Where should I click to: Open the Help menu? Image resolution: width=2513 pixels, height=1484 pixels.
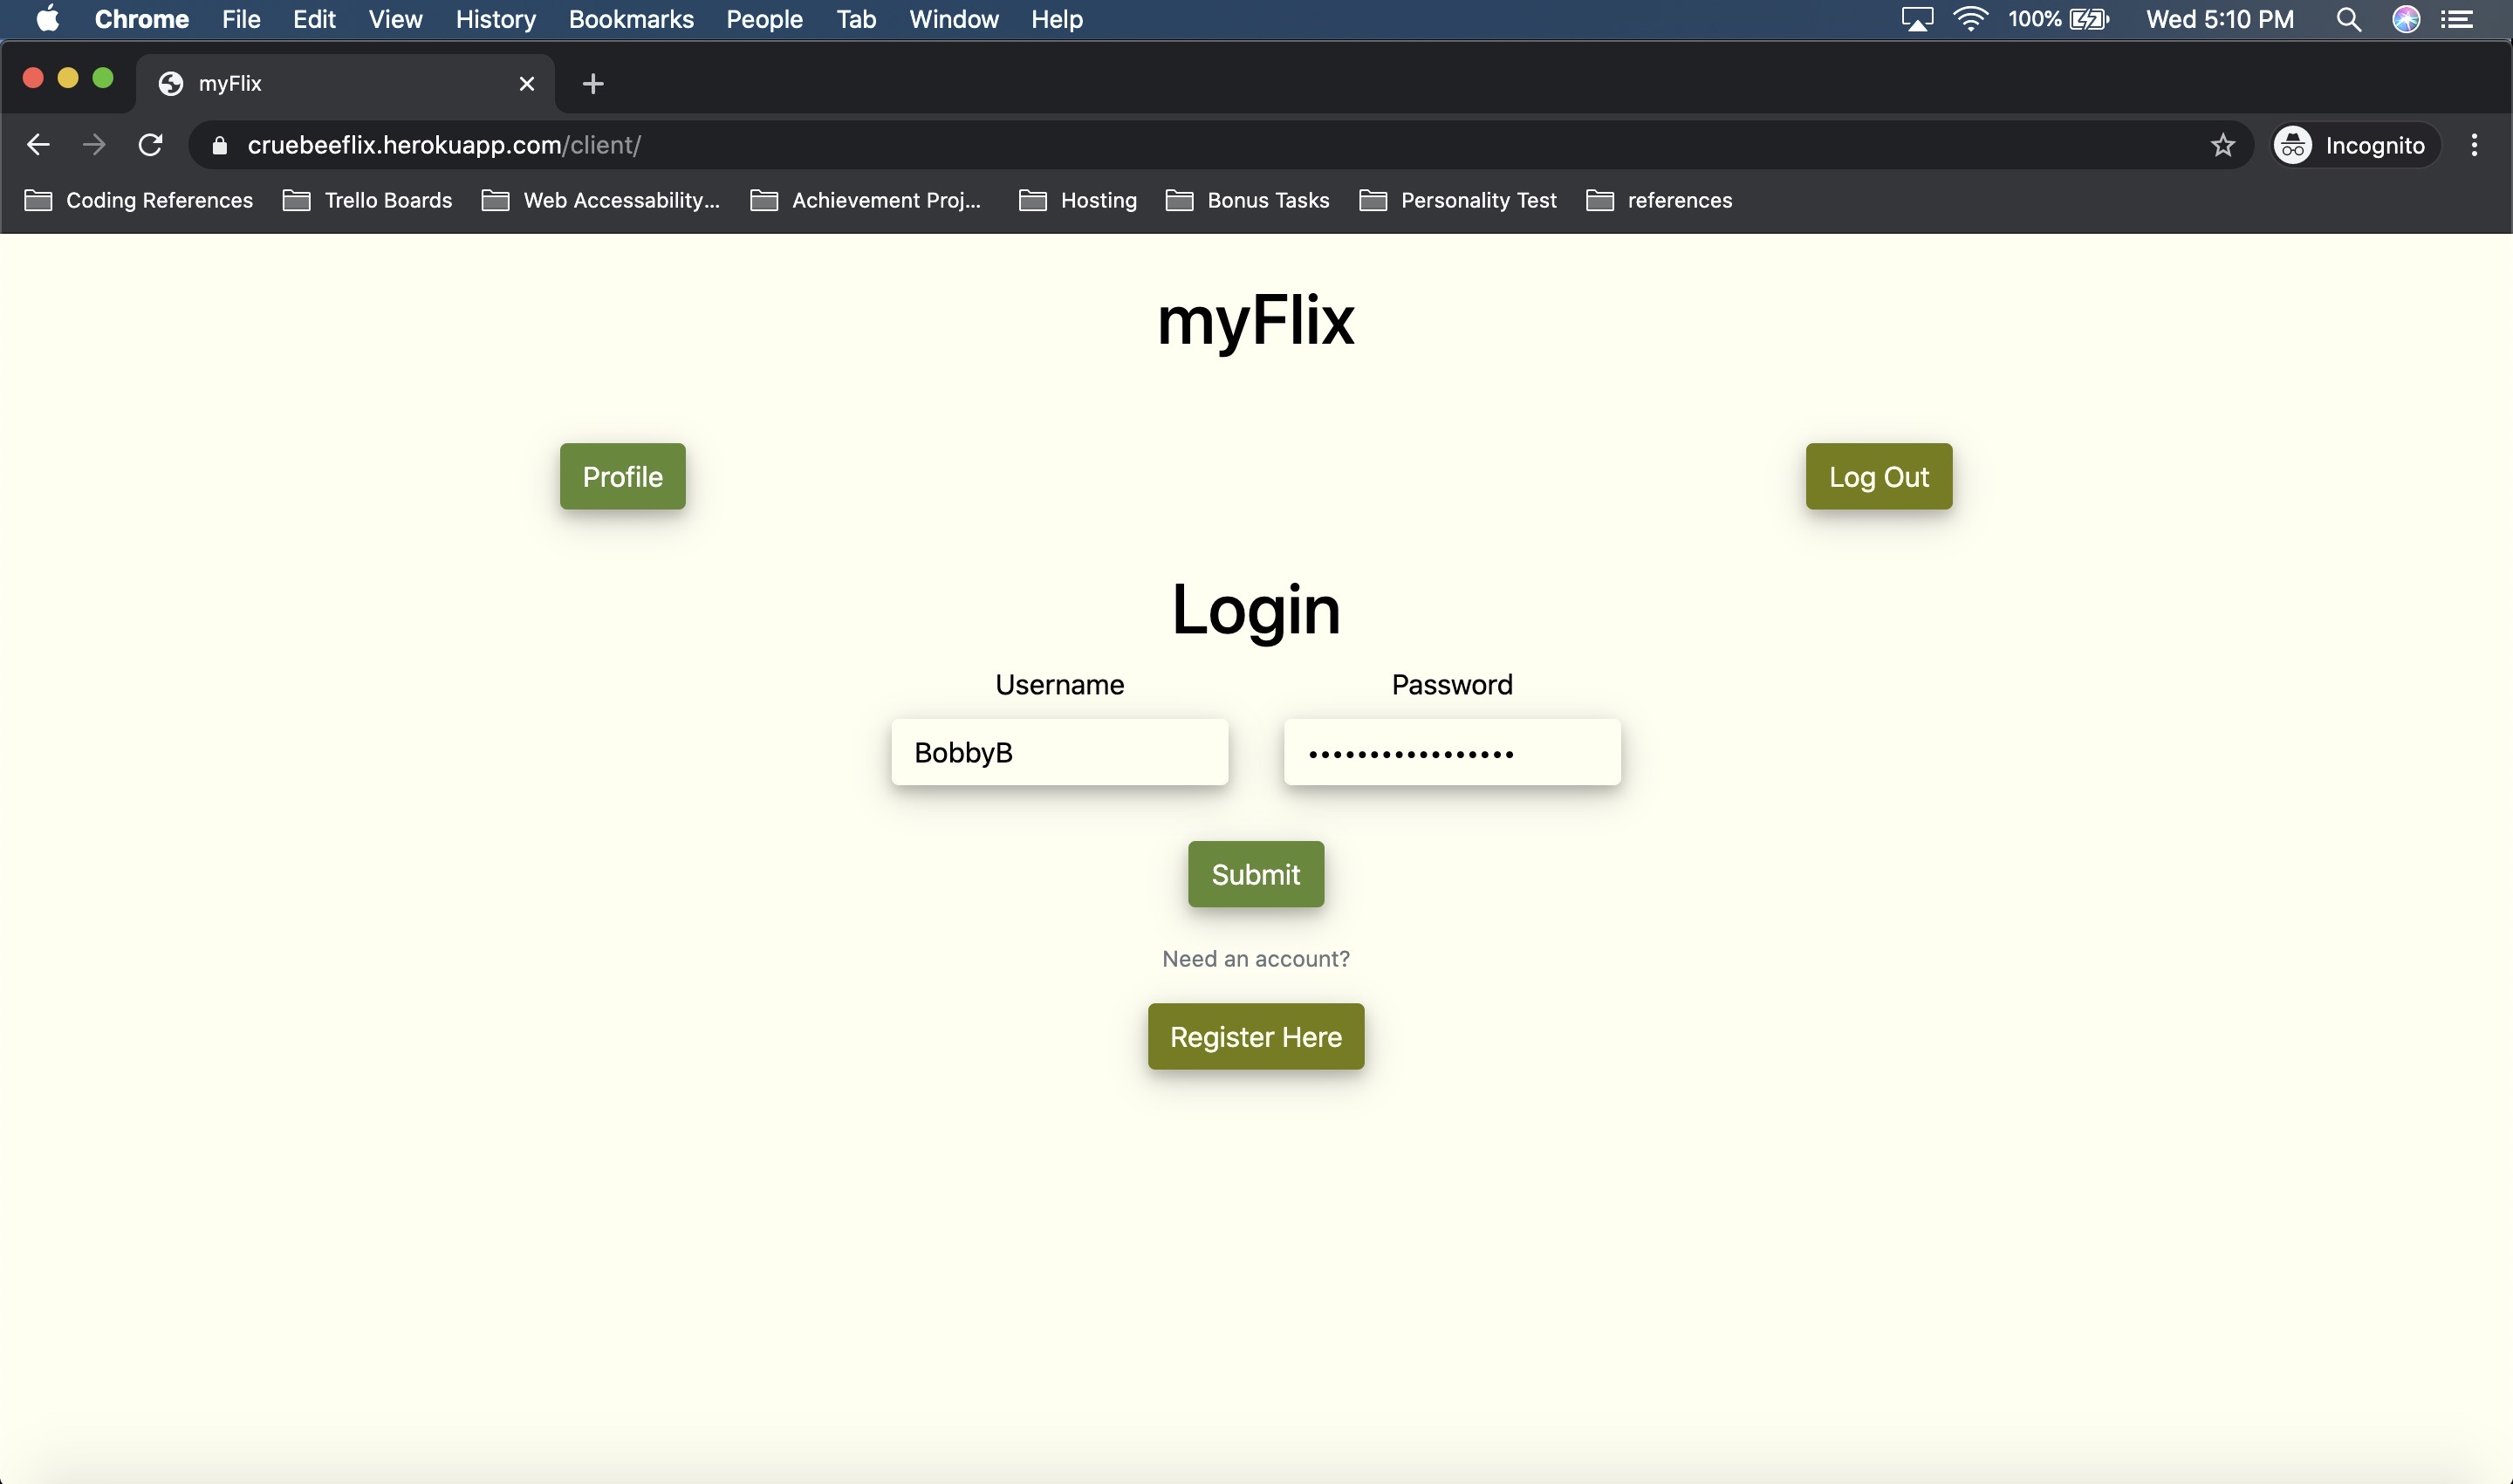(x=1057, y=19)
